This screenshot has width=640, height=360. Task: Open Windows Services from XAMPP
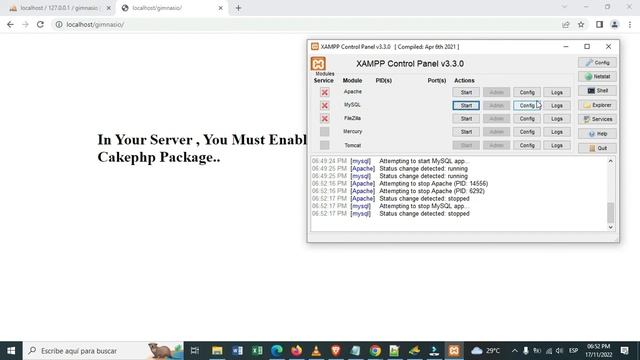coord(597,119)
